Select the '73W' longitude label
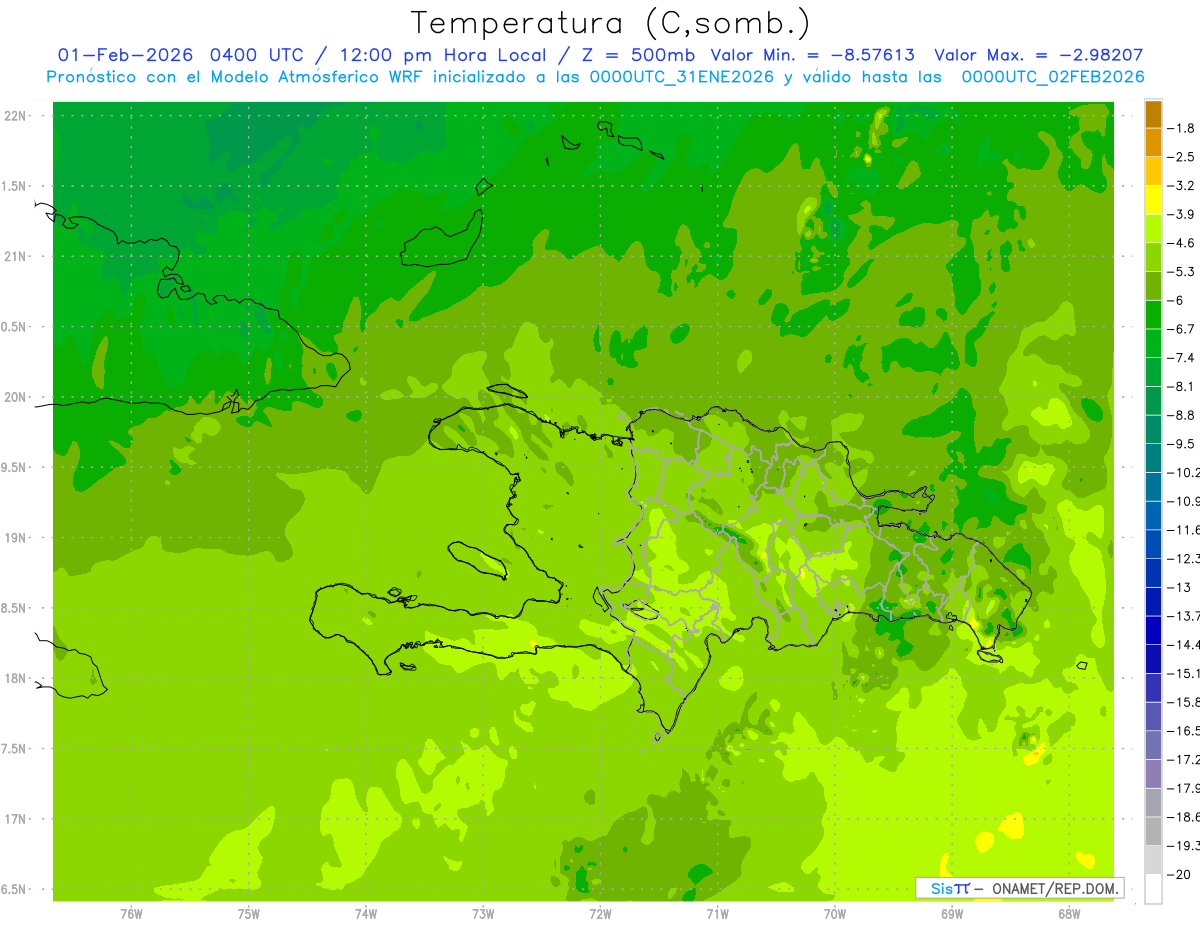This screenshot has height=927, width=1200. 483,914
